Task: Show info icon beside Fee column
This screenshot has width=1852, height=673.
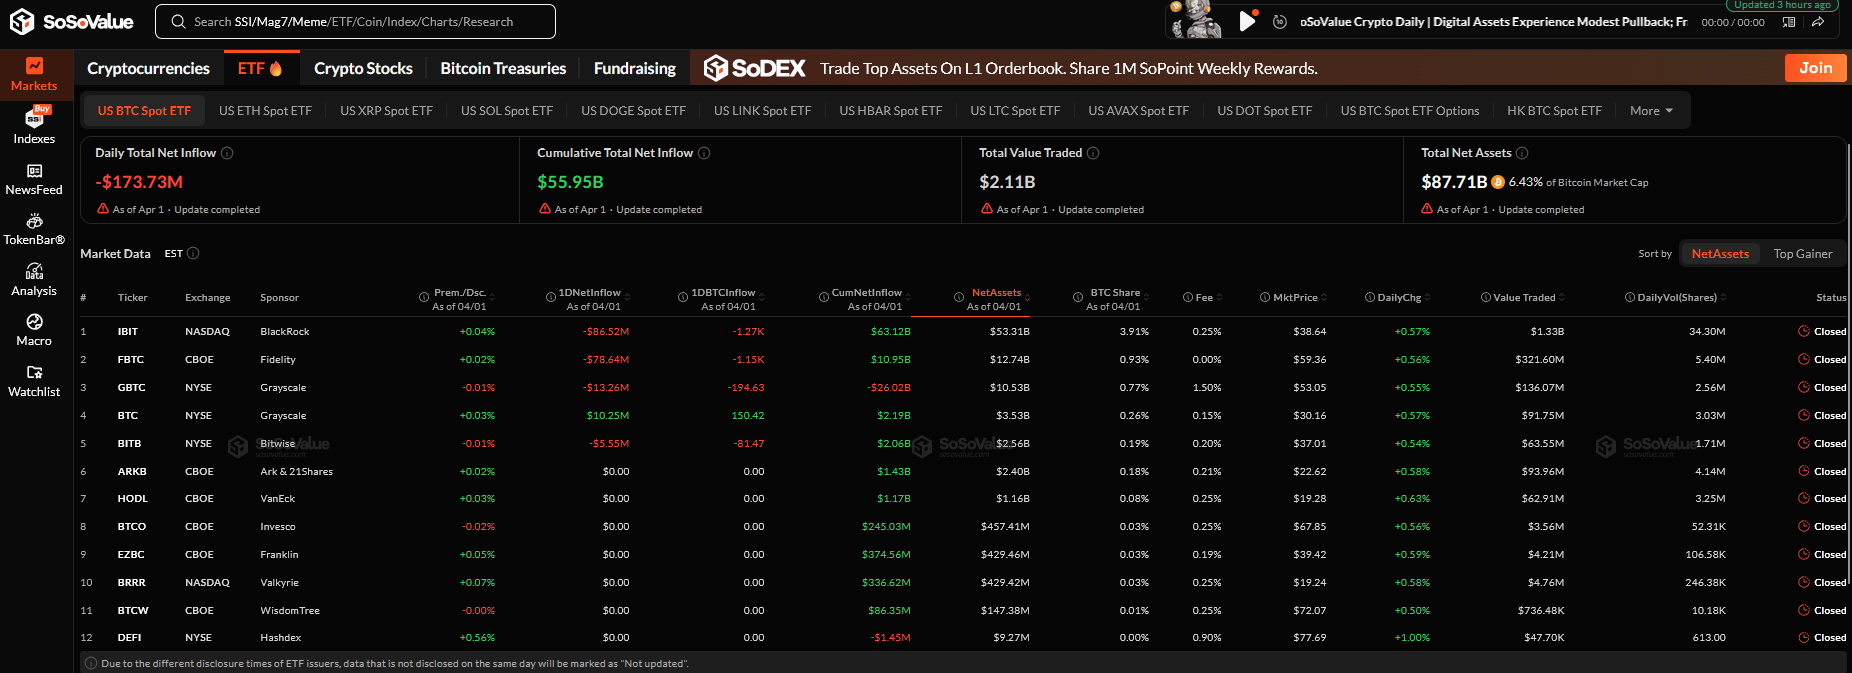Action: [x=1188, y=297]
